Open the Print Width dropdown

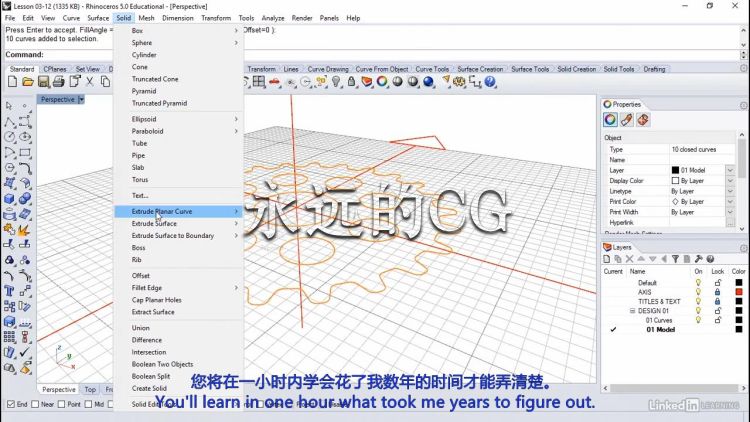(x=730, y=212)
